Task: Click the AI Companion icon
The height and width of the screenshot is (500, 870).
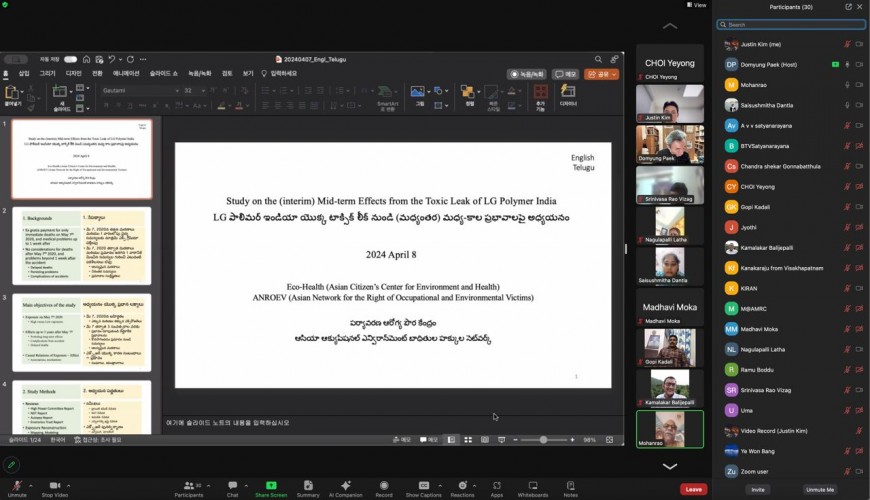Action: pos(346,487)
